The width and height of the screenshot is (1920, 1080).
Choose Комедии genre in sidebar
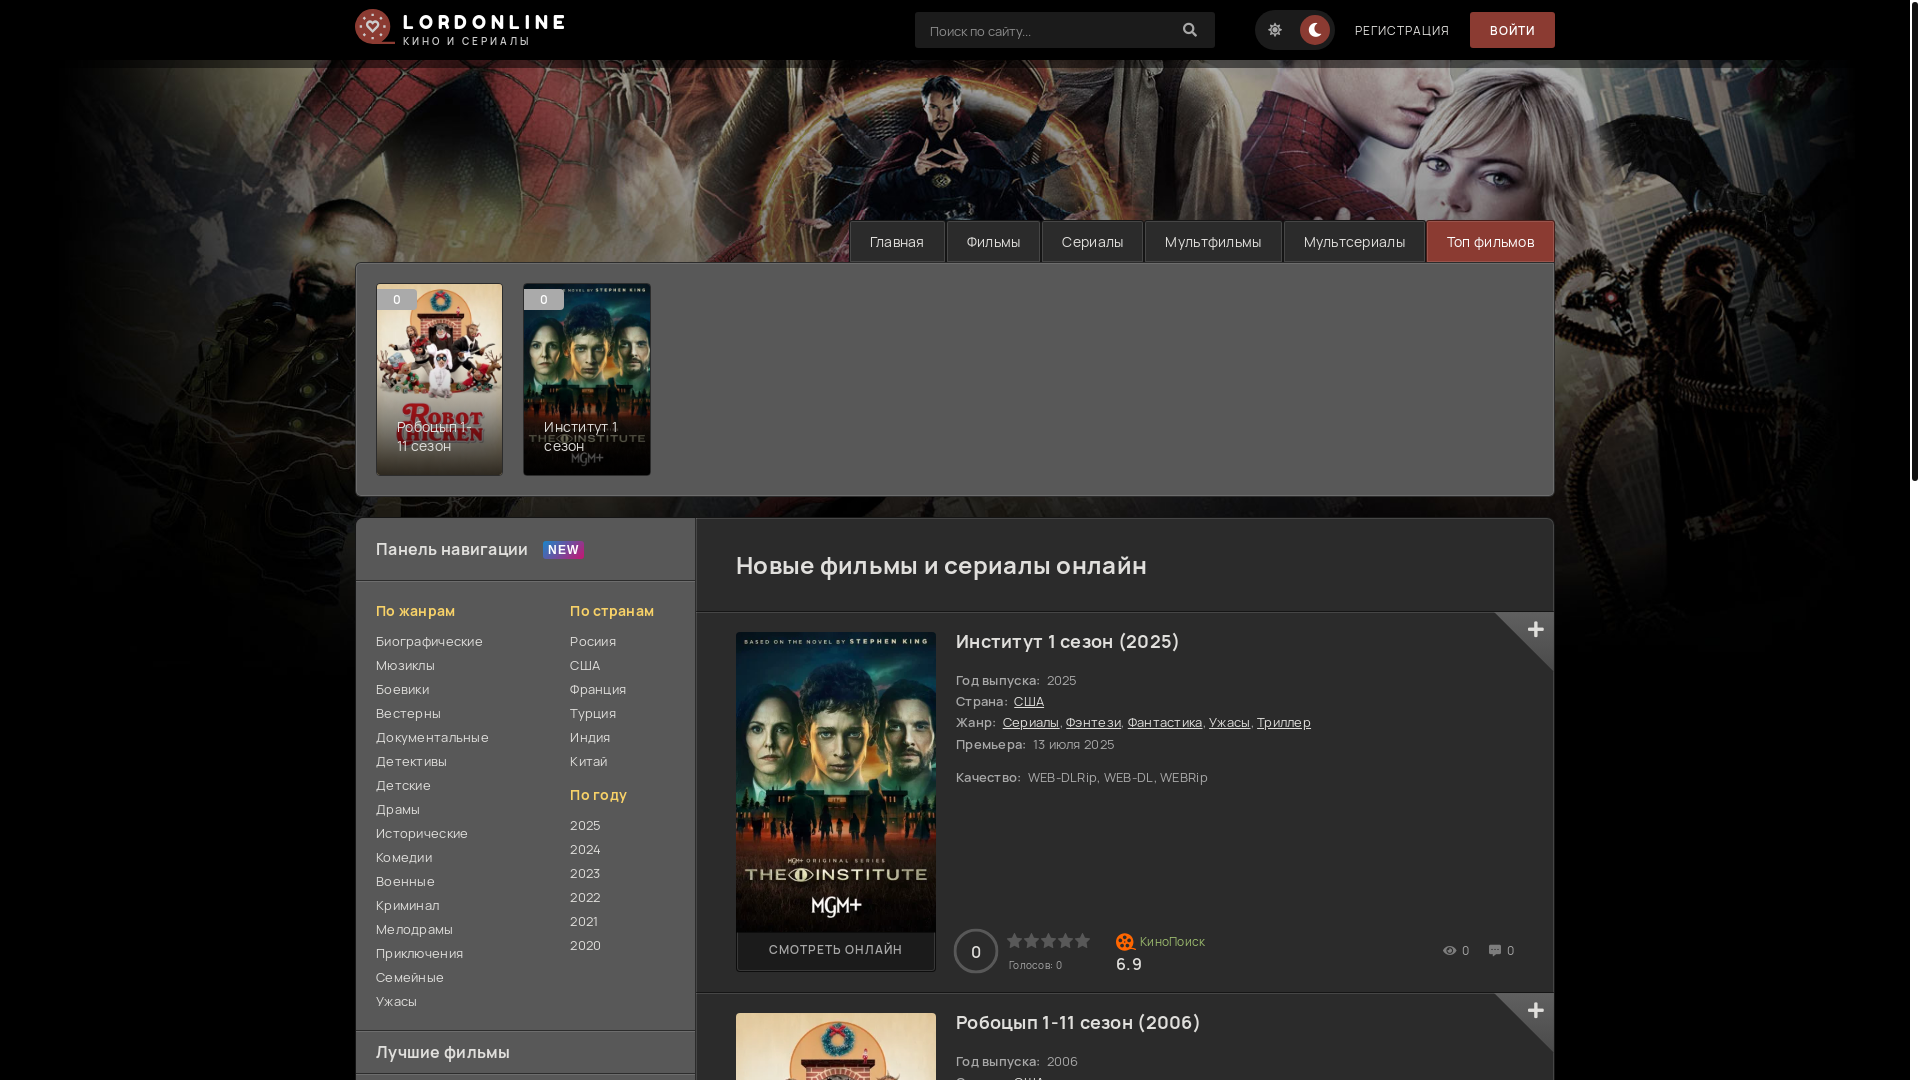pyautogui.click(x=404, y=857)
